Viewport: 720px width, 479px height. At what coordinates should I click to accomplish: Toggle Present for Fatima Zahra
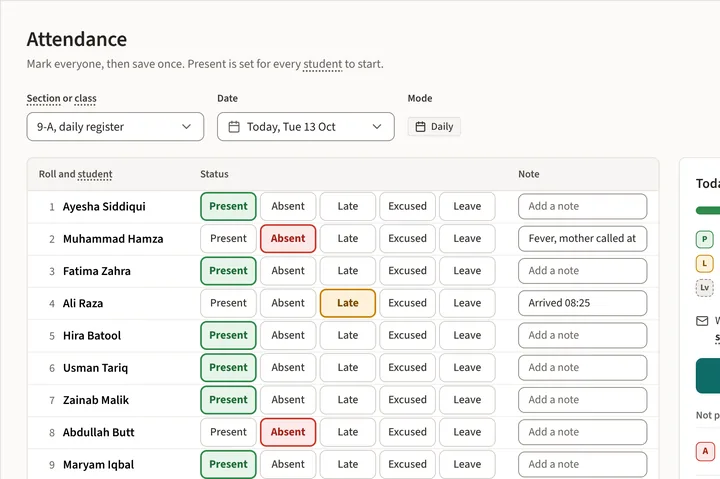pyautogui.click(x=228, y=271)
